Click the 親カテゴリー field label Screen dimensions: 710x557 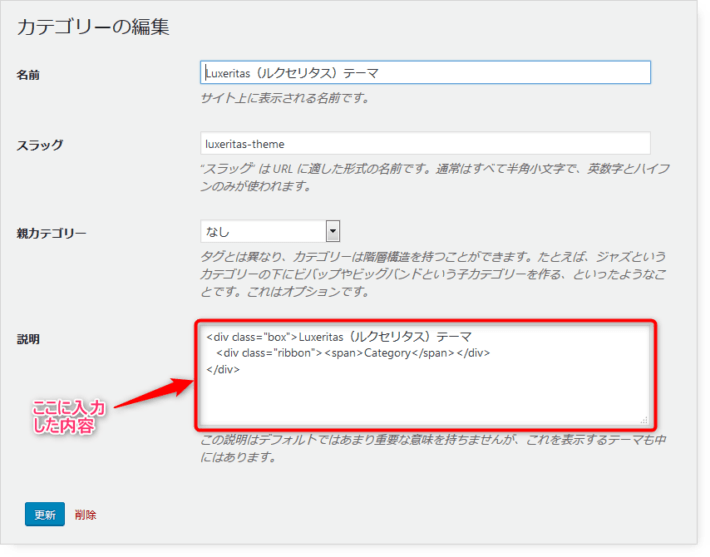point(51,234)
